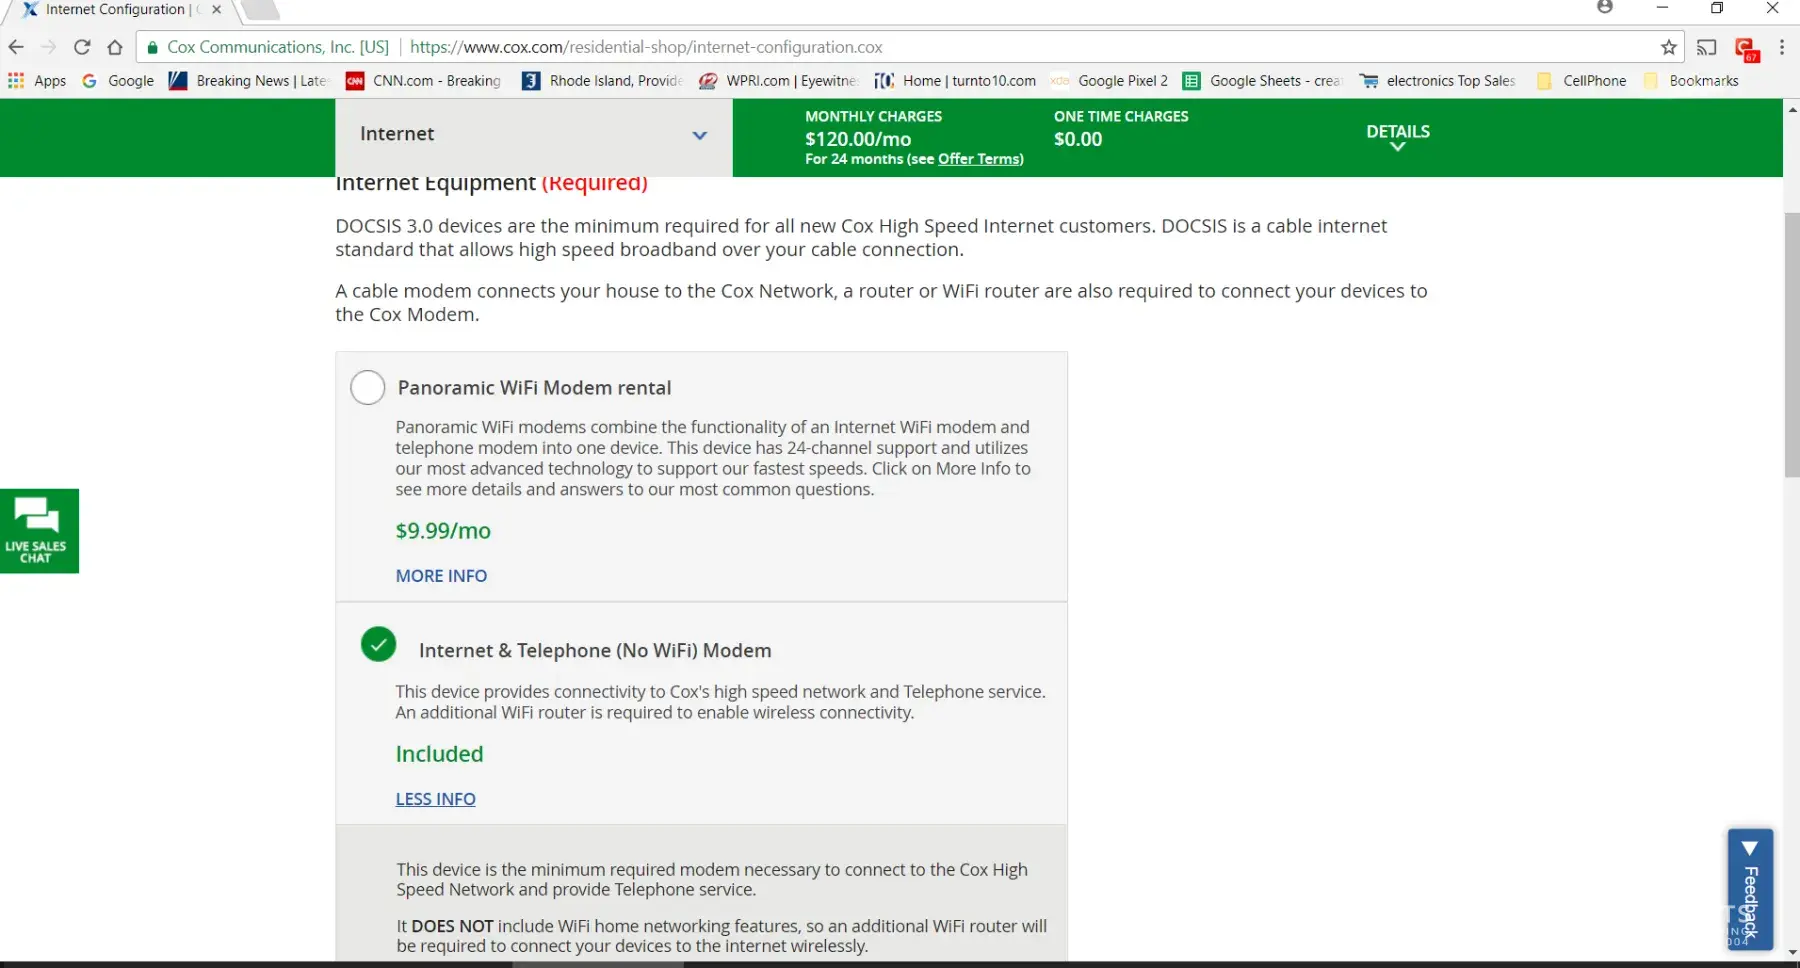Toggle Internet & Telephone (No WiFi) Modem checkmark
Image resolution: width=1800 pixels, height=968 pixels.
point(378,645)
